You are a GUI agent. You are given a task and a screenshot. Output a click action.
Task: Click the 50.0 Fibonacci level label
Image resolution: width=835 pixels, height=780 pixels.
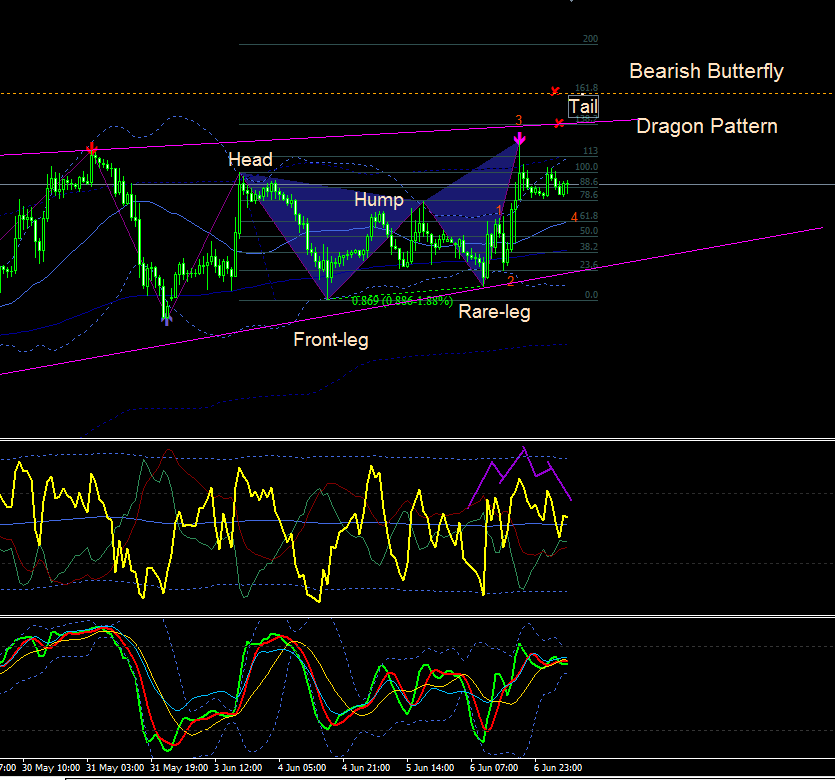(588, 231)
